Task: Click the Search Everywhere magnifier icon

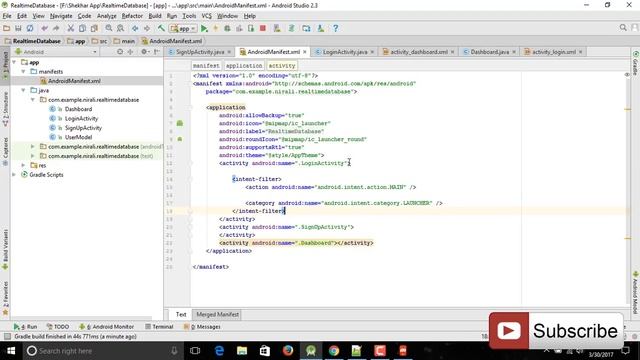Action: click(623, 27)
